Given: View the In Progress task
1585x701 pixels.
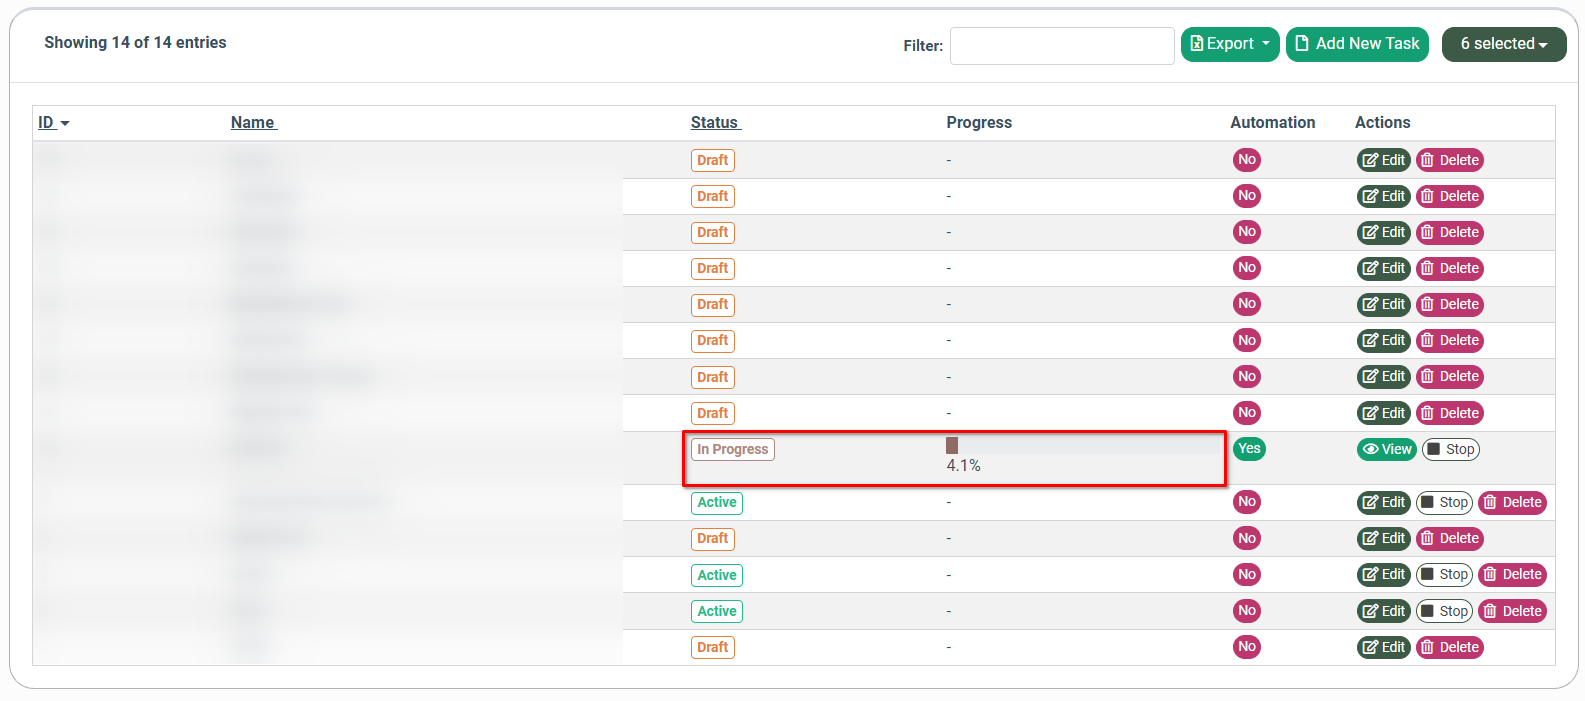Looking at the screenshot, I should [x=1387, y=449].
